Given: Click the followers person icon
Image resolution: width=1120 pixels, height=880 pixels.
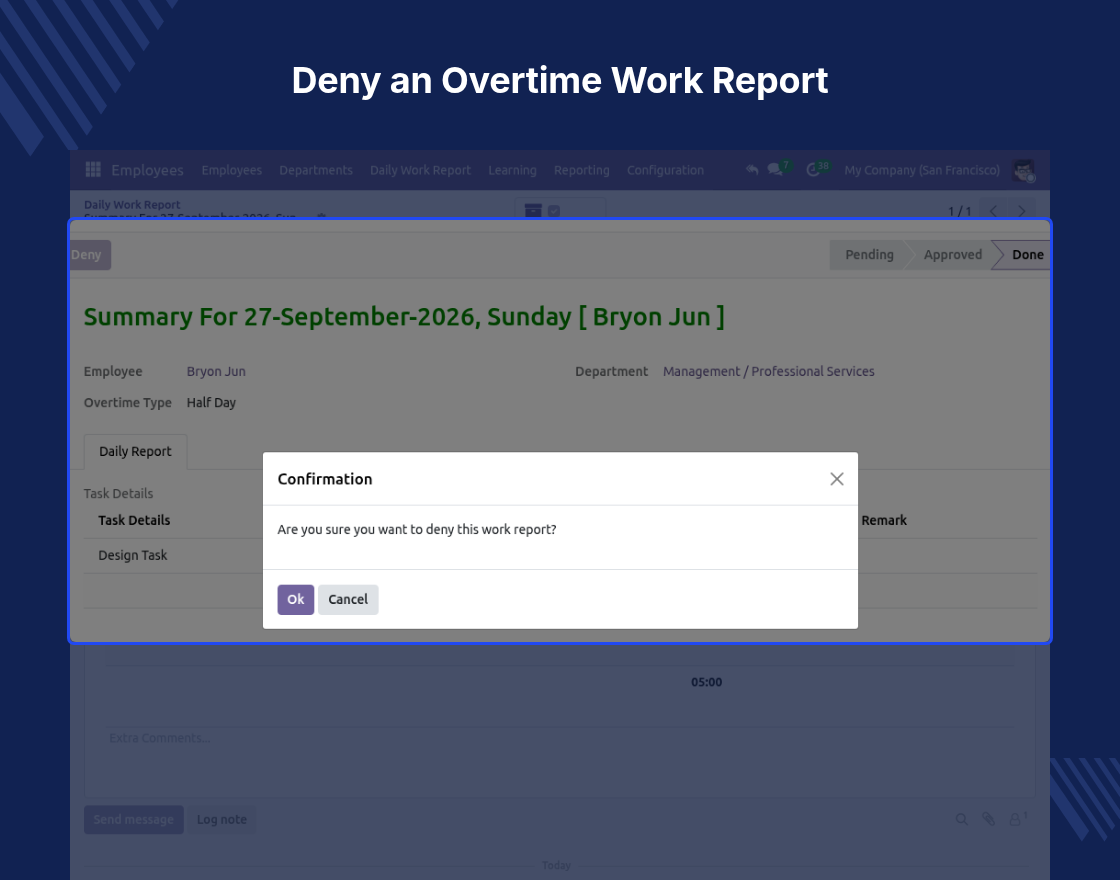Looking at the screenshot, I should [1016, 819].
